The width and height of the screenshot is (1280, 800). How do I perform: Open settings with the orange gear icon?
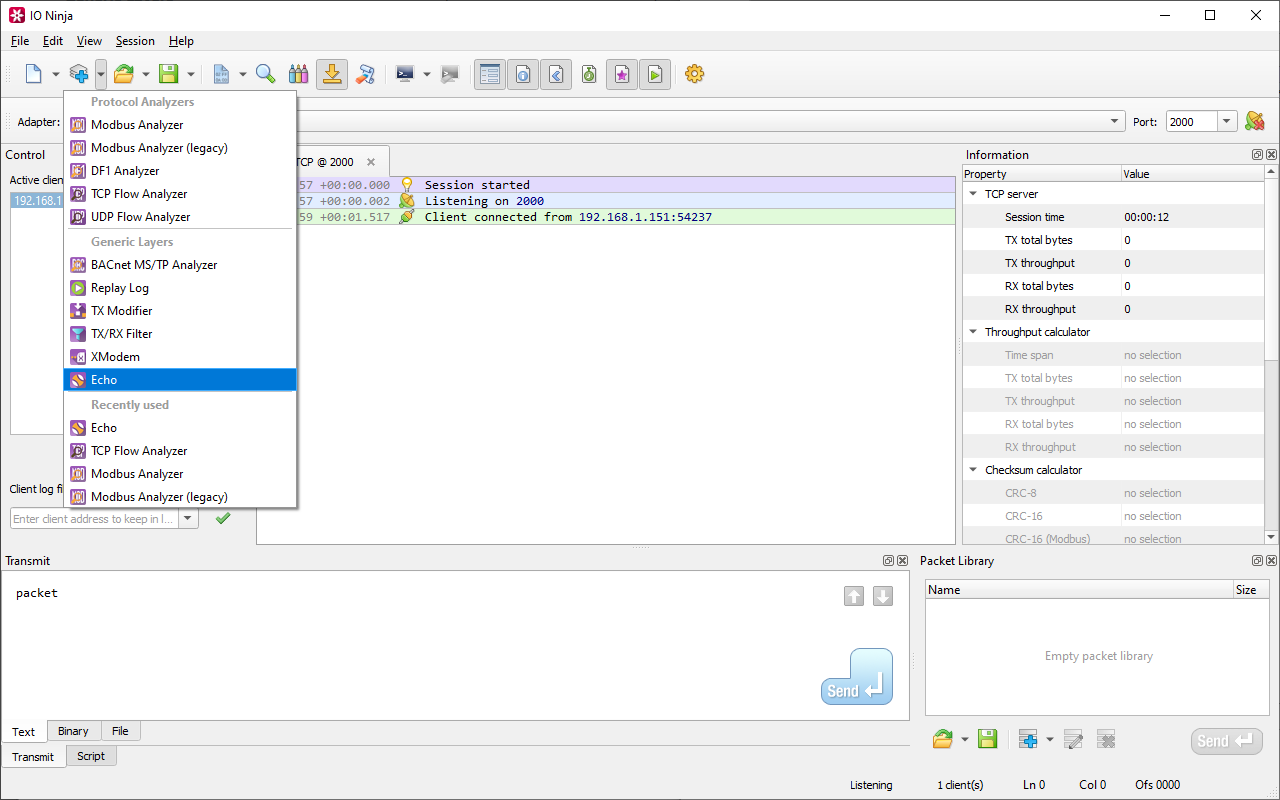point(695,74)
